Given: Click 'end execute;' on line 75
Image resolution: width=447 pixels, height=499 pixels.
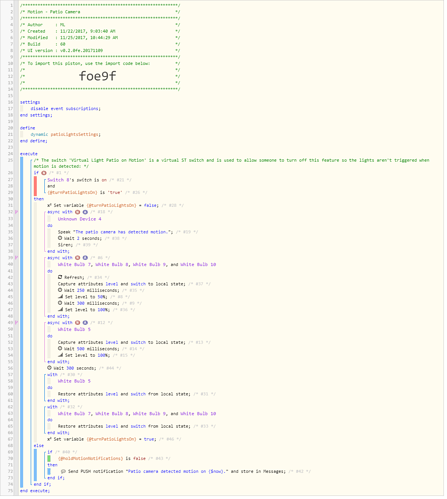Looking at the screenshot, I should [35, 492].
